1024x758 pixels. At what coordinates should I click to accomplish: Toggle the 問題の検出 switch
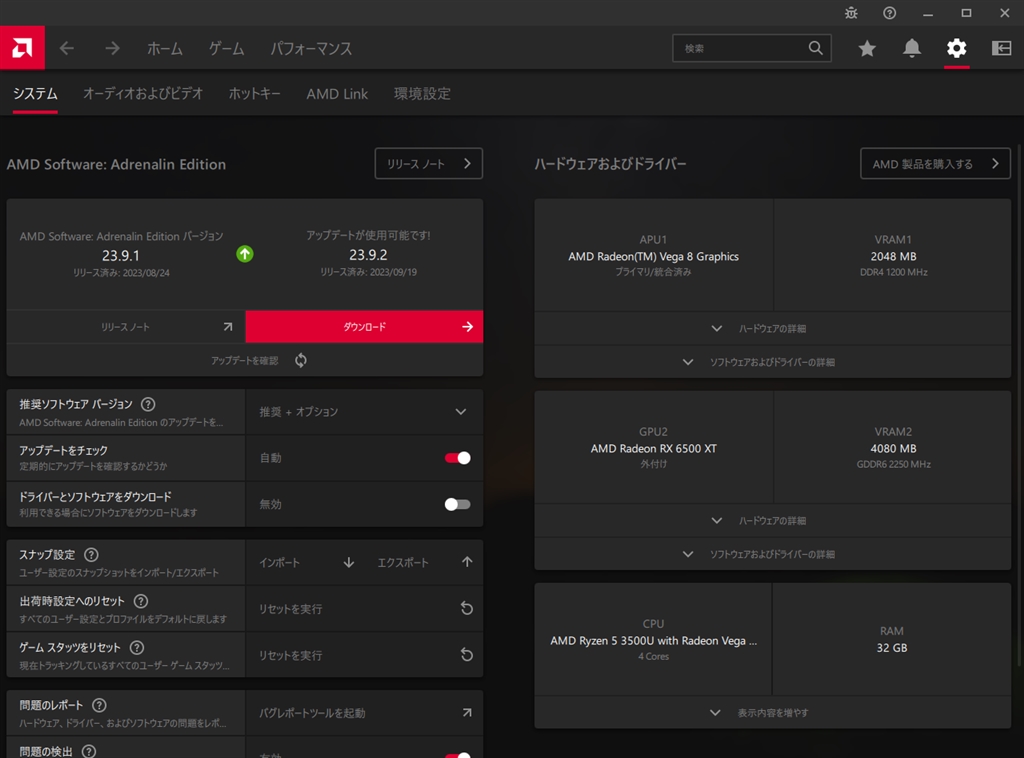[x=457, y=755]
